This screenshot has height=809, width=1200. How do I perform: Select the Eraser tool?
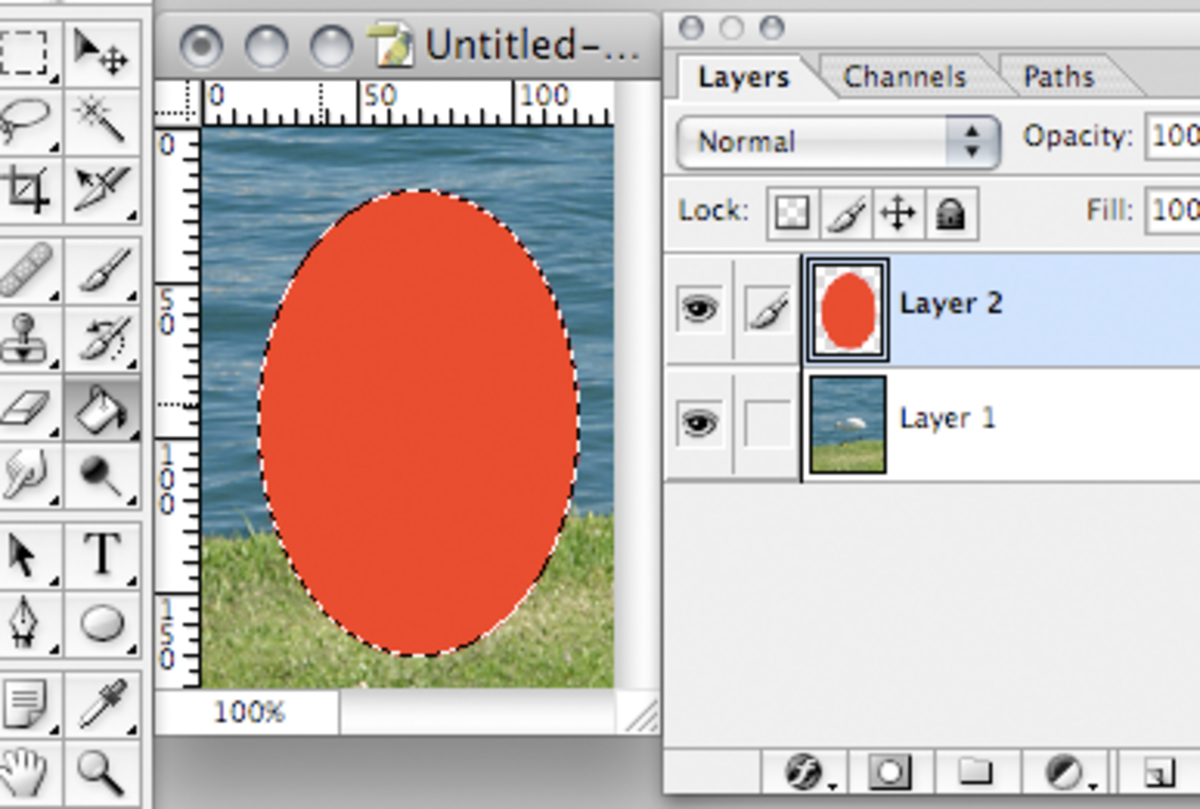click(x=28, y=410)
